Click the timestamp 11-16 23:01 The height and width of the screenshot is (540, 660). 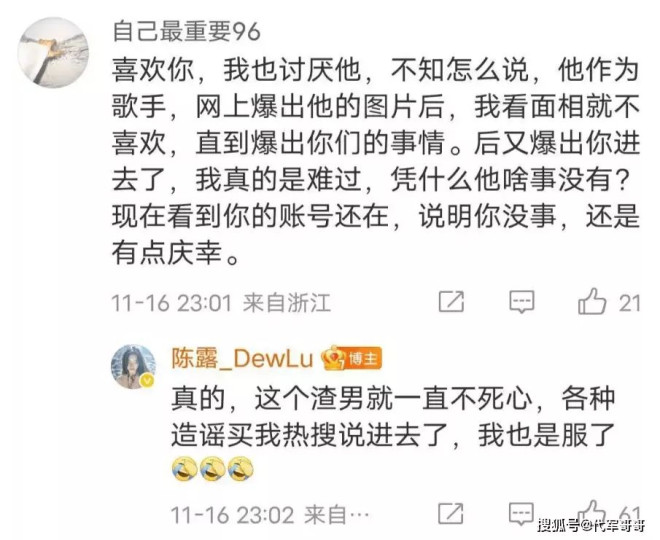[172, 303]
